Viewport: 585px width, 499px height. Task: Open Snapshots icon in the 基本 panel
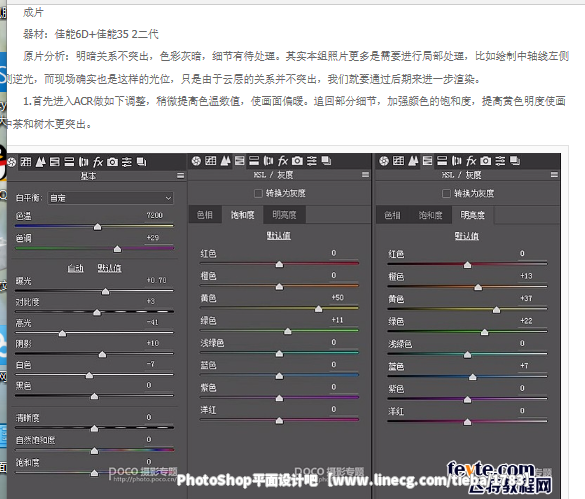141,162
